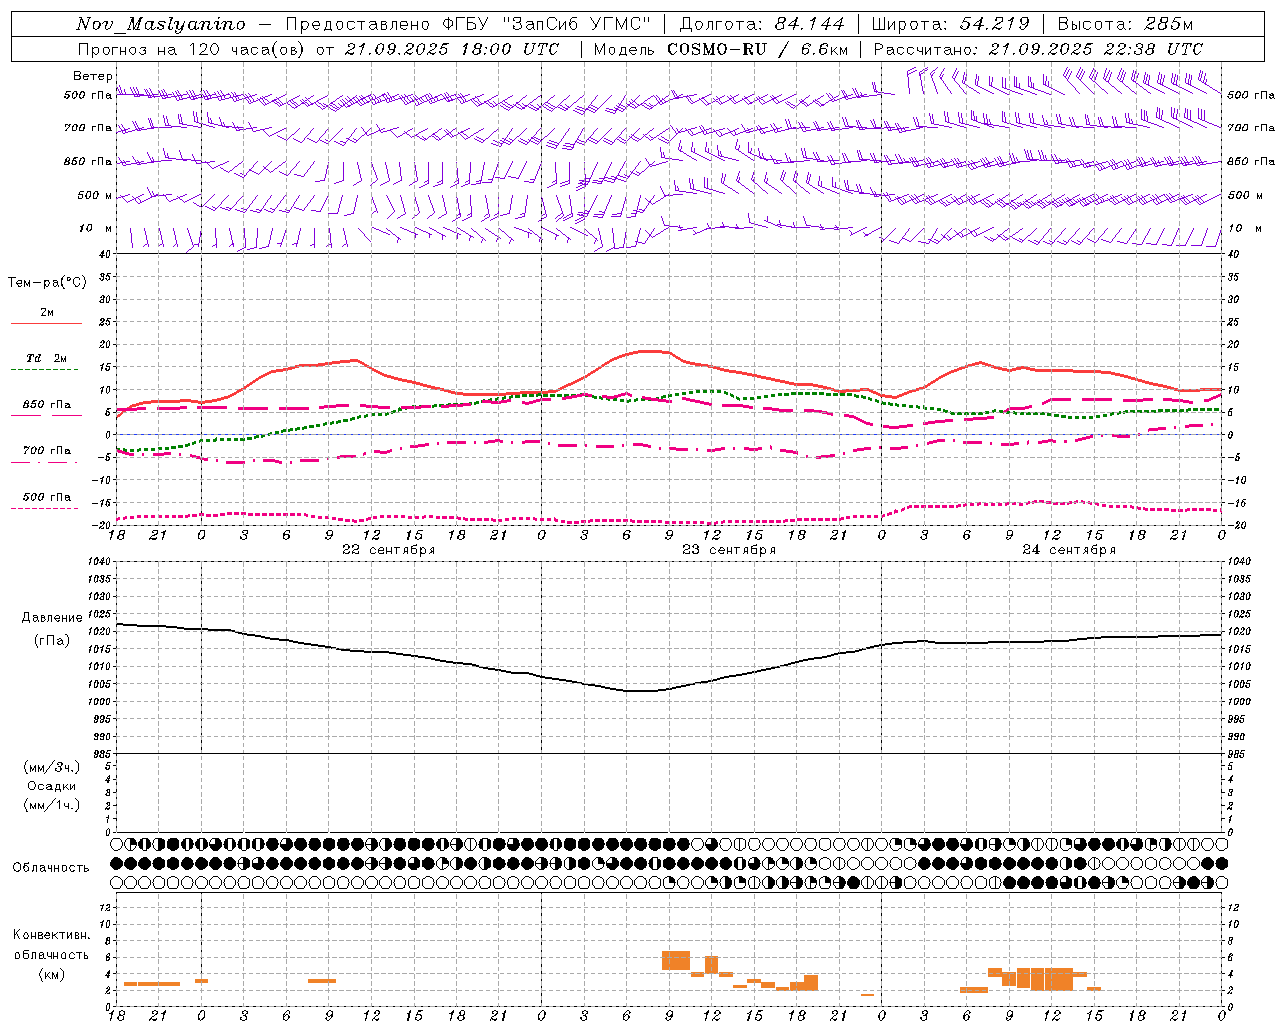
Task: Click the Ветер section label
Action: click(93, 76)
